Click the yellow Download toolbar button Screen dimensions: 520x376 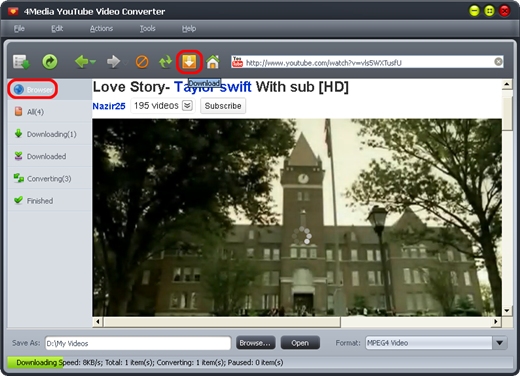click(189, 62)
